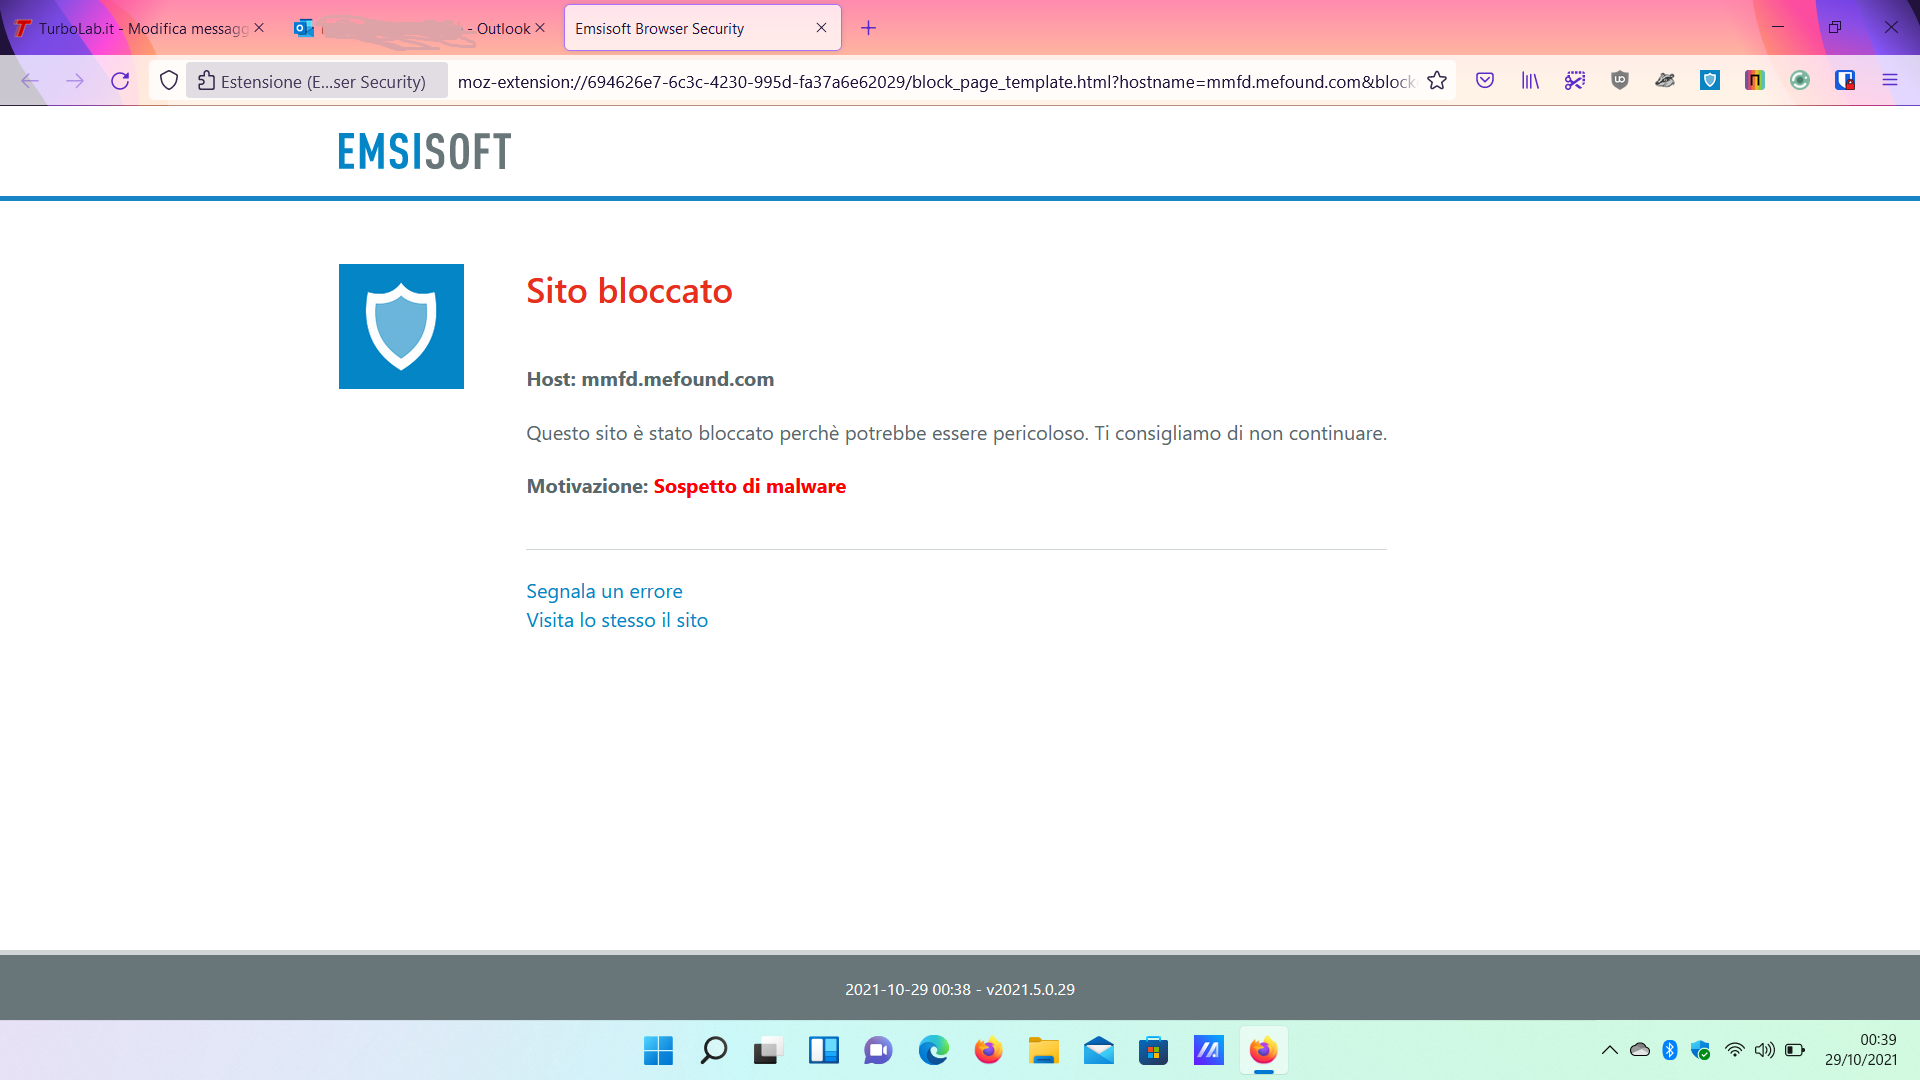Show hidden system tray icons chevron
Screen dimensions: 1920x1080
tap(1609, 1050)
